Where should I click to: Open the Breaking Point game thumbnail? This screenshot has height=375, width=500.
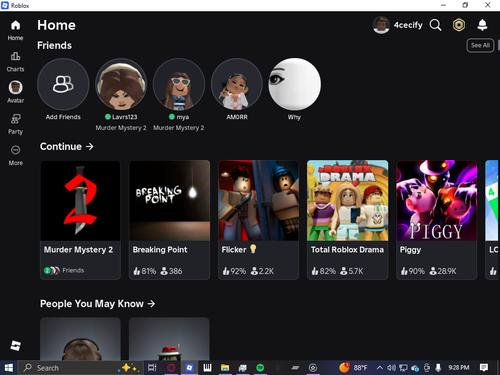tap(170, 201)
